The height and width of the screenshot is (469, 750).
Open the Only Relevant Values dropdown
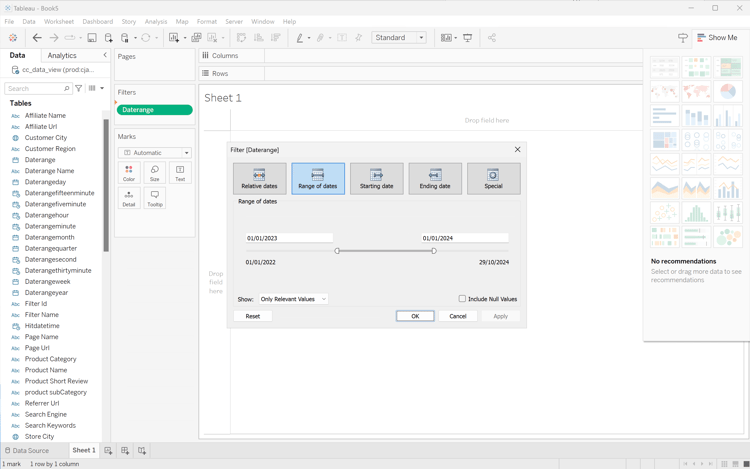coord(293,299)
